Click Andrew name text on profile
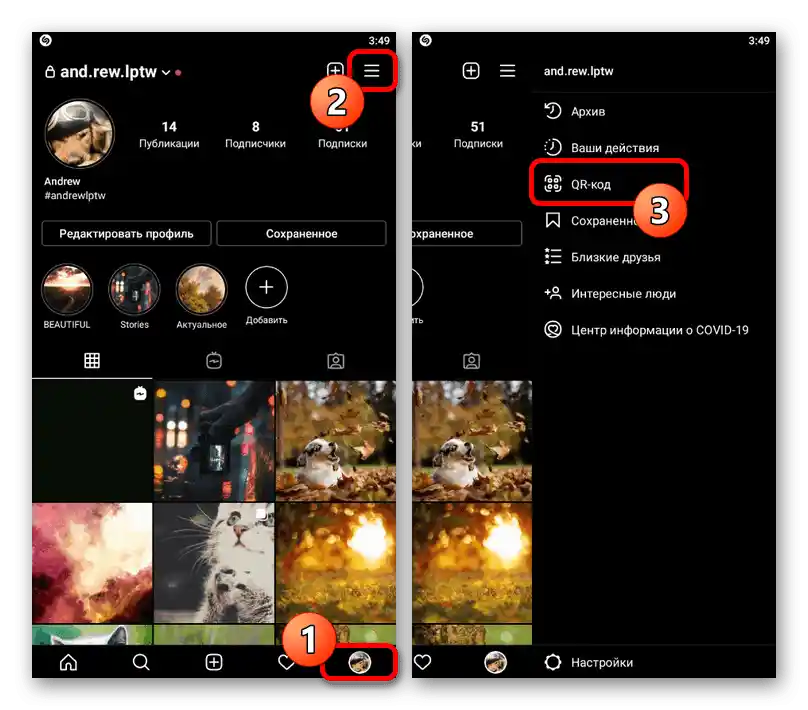The width and height of the screenshot is (808, 710). click(62, 181)
